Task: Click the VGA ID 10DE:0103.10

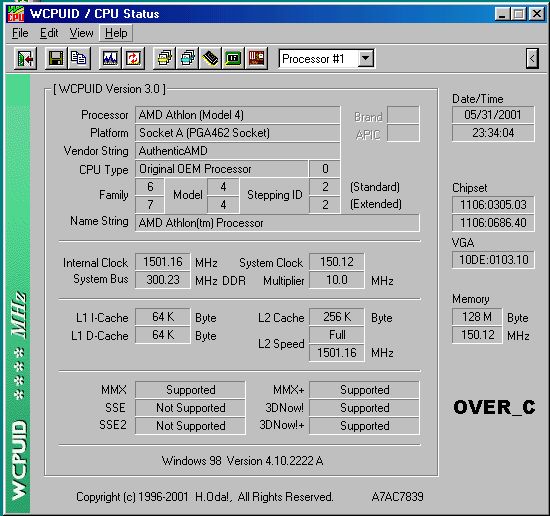Action: point(493,260)
